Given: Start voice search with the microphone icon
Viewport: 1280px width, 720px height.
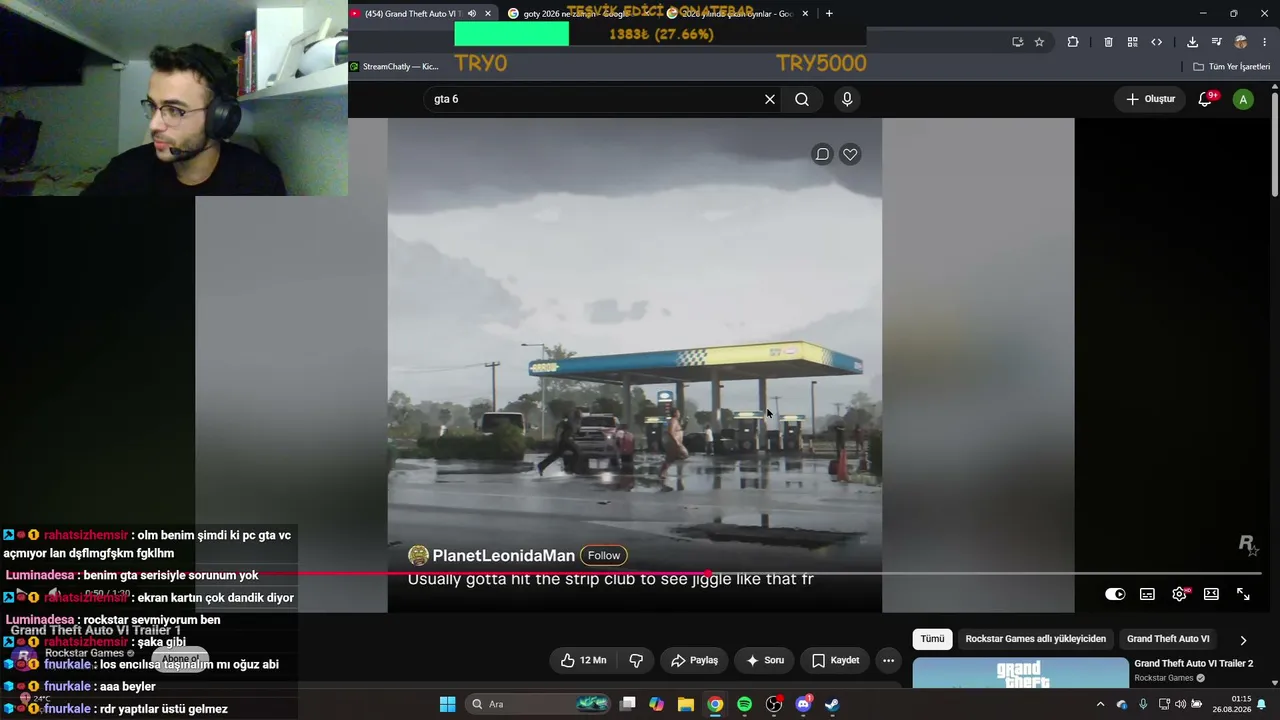Looking at the screenshot, I should [847, 99].
